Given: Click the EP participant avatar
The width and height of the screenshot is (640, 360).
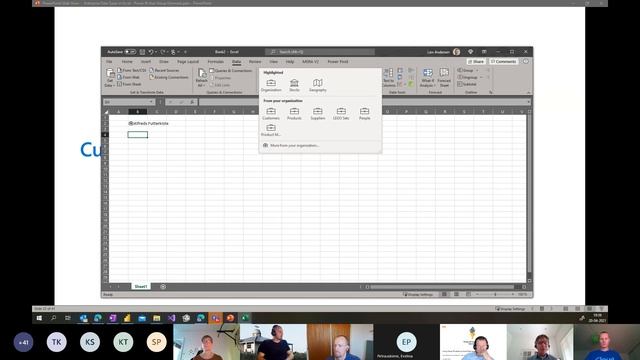Looking at the screenshot, I should [406, 342].
